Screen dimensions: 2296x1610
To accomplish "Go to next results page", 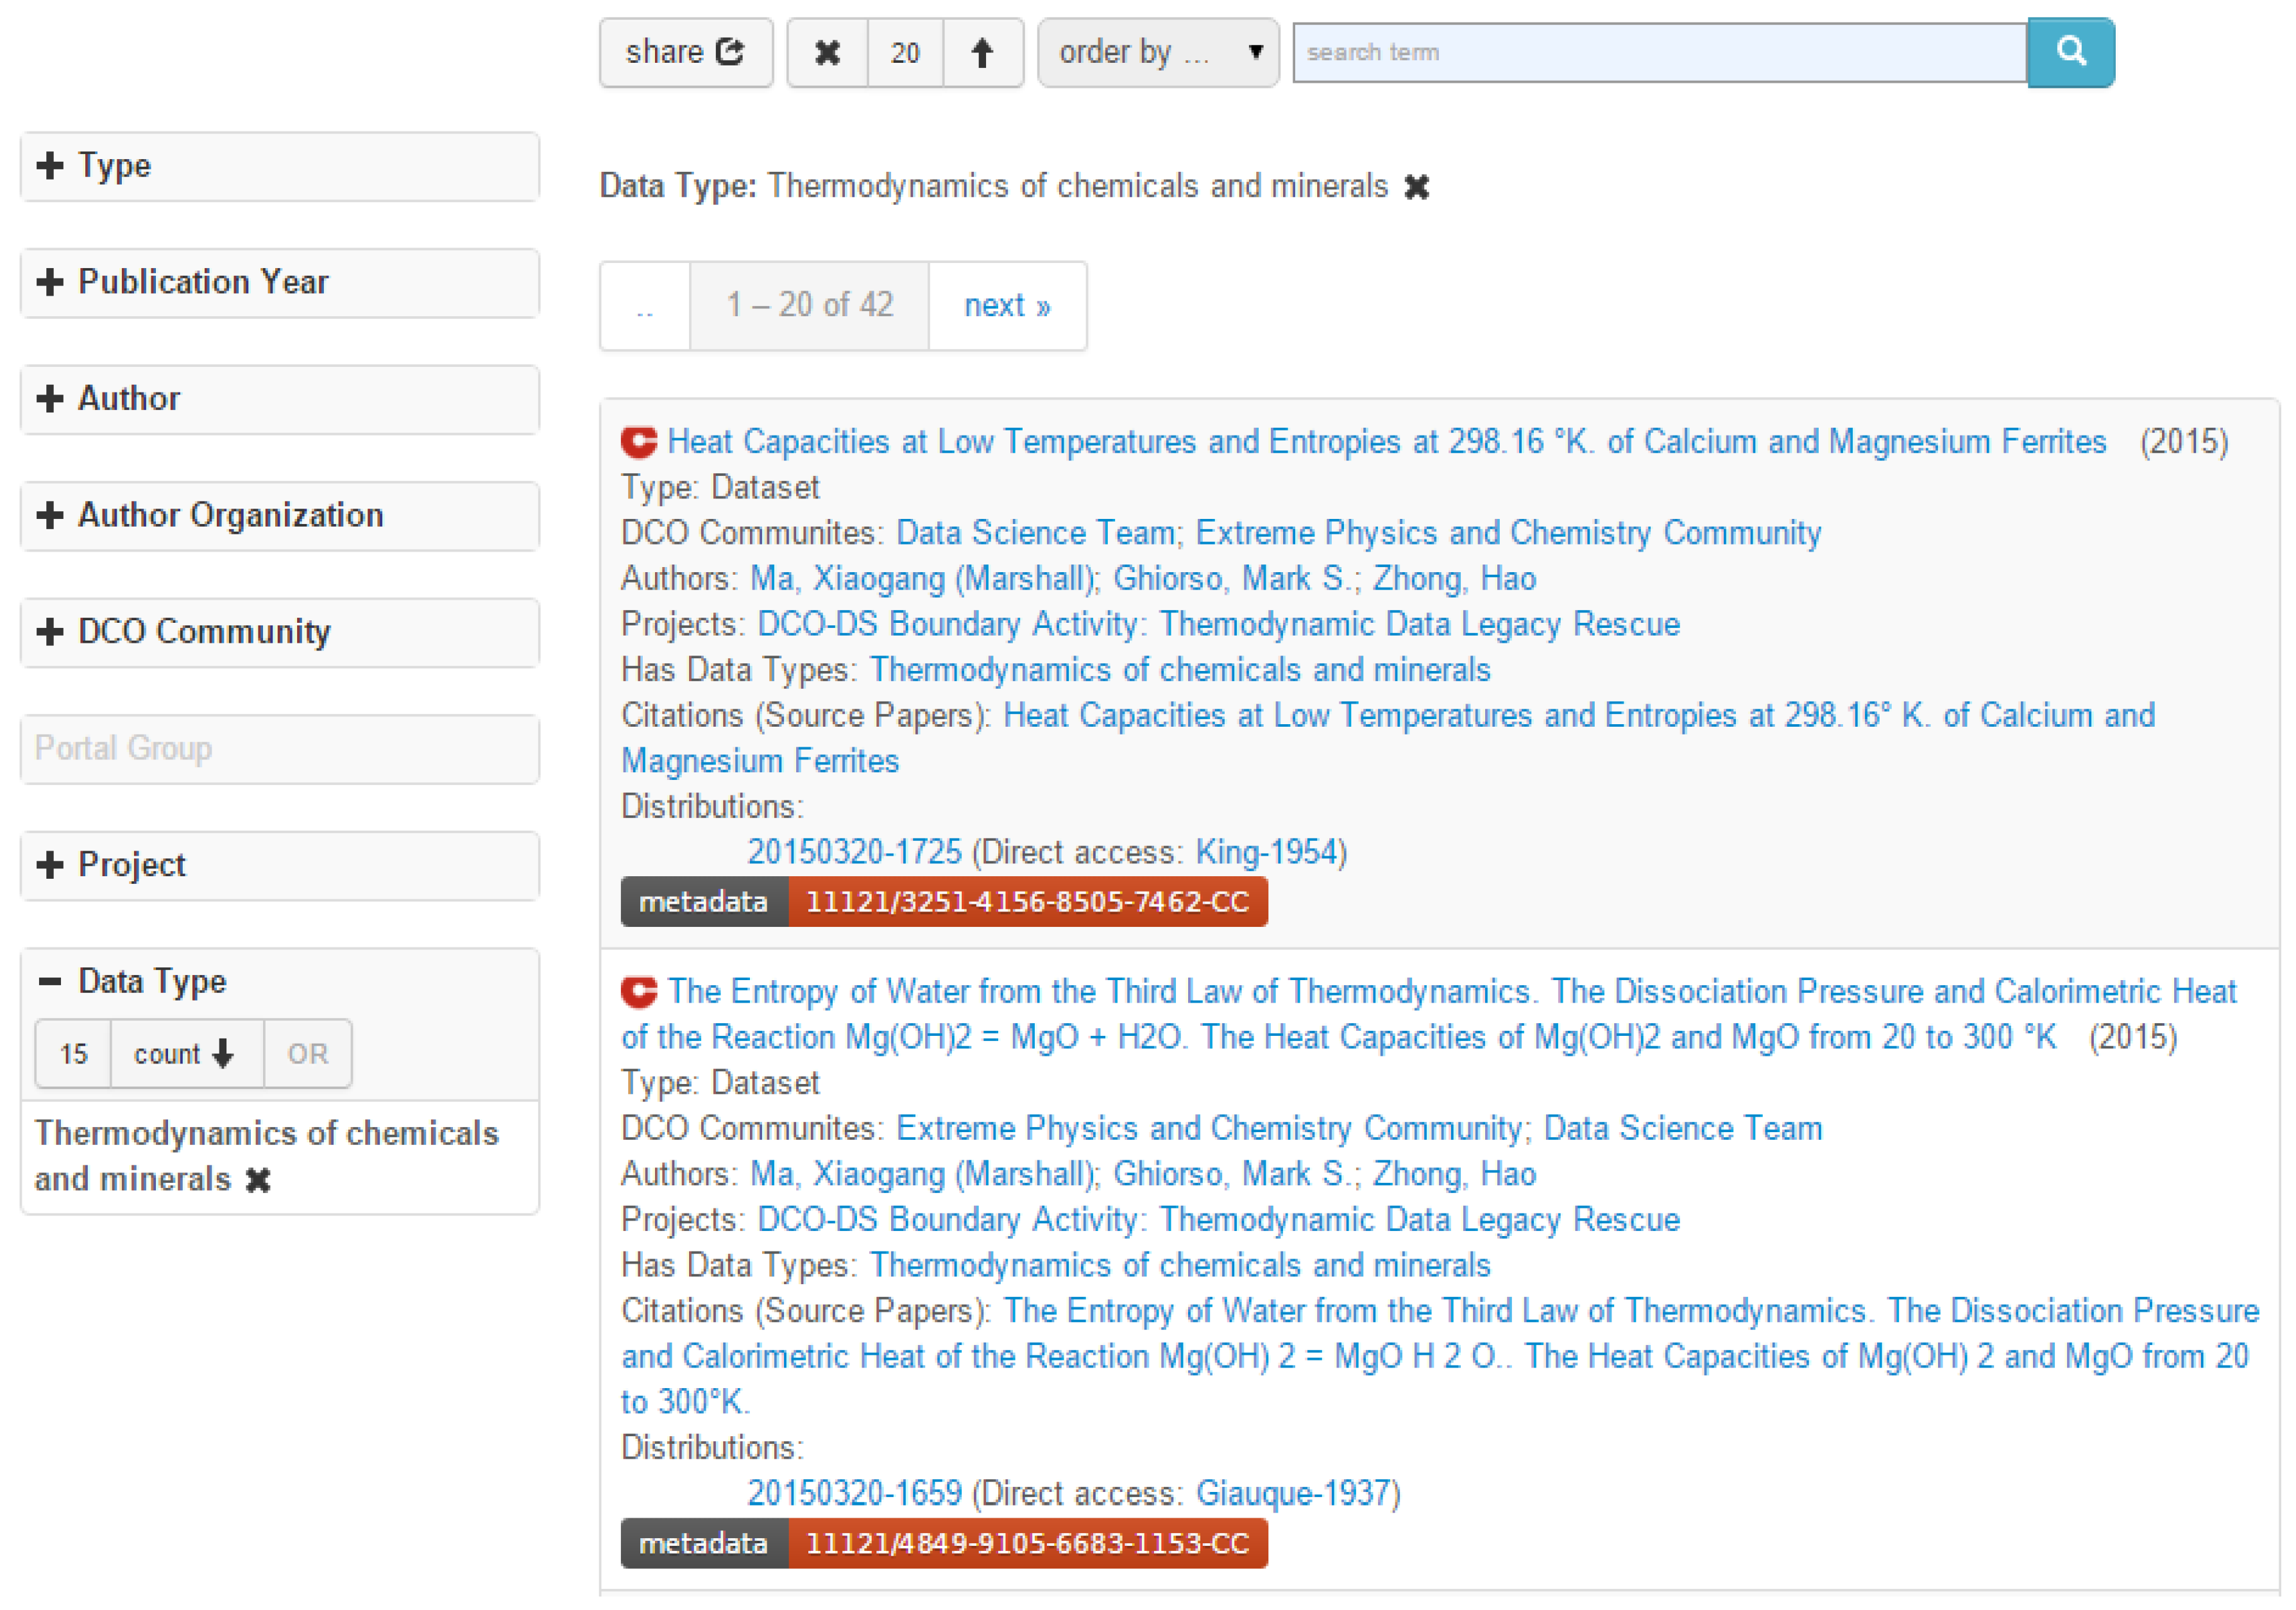I will coord(1006,306).
